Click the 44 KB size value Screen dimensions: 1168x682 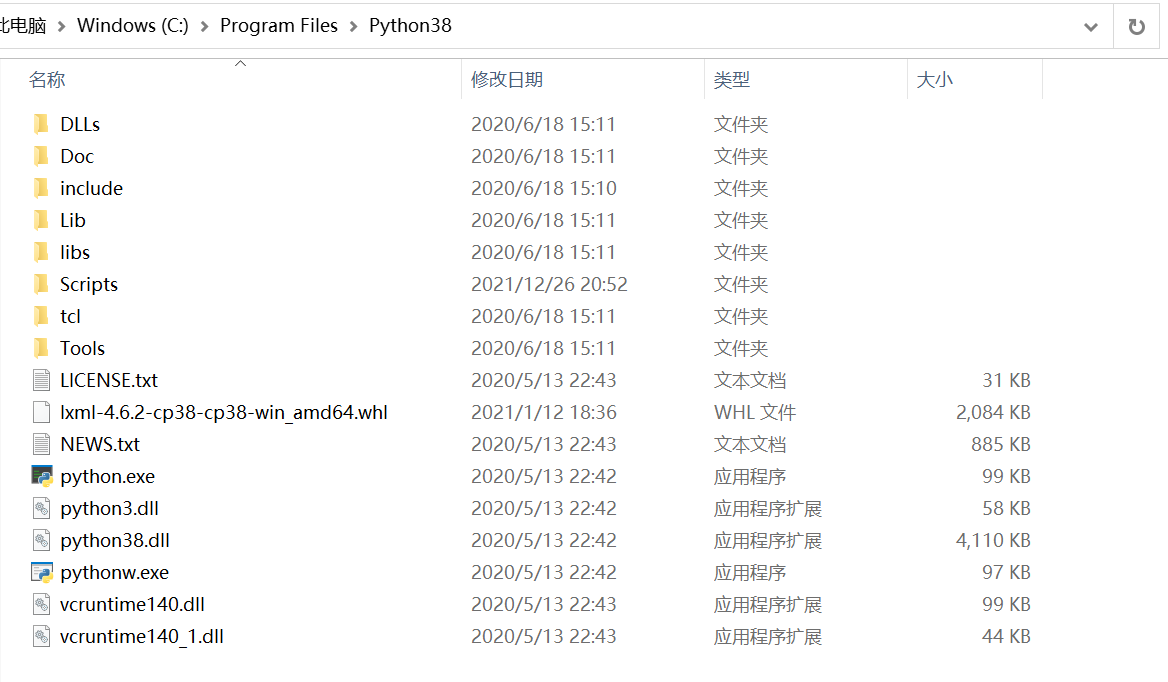click(1006, 637)
